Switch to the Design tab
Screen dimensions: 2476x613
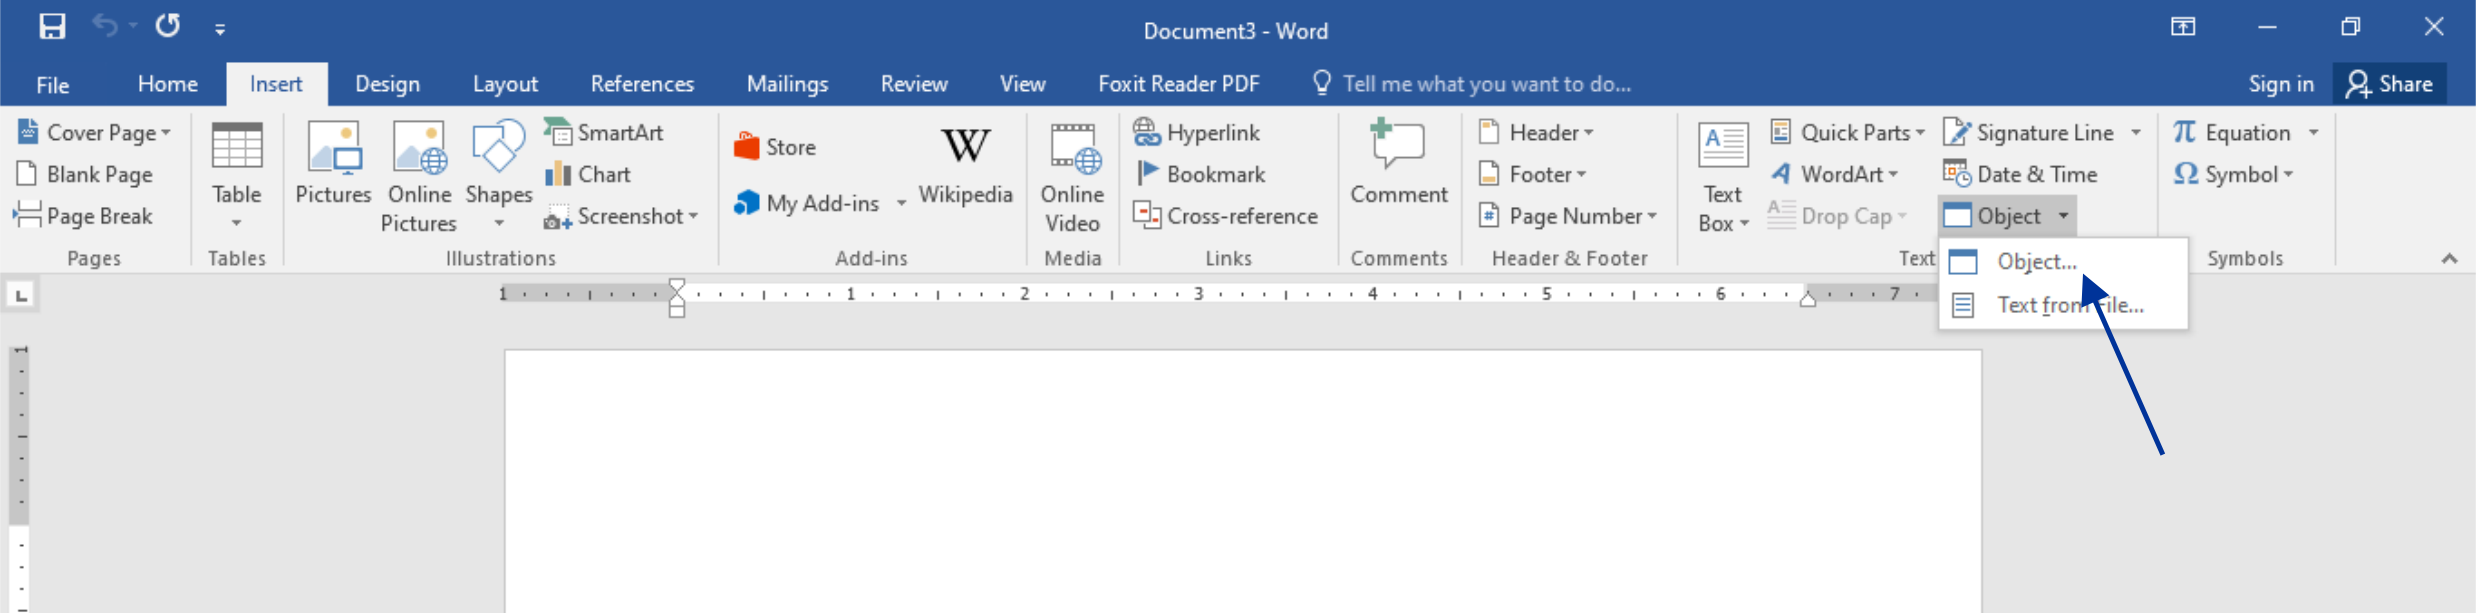point(387,84)
